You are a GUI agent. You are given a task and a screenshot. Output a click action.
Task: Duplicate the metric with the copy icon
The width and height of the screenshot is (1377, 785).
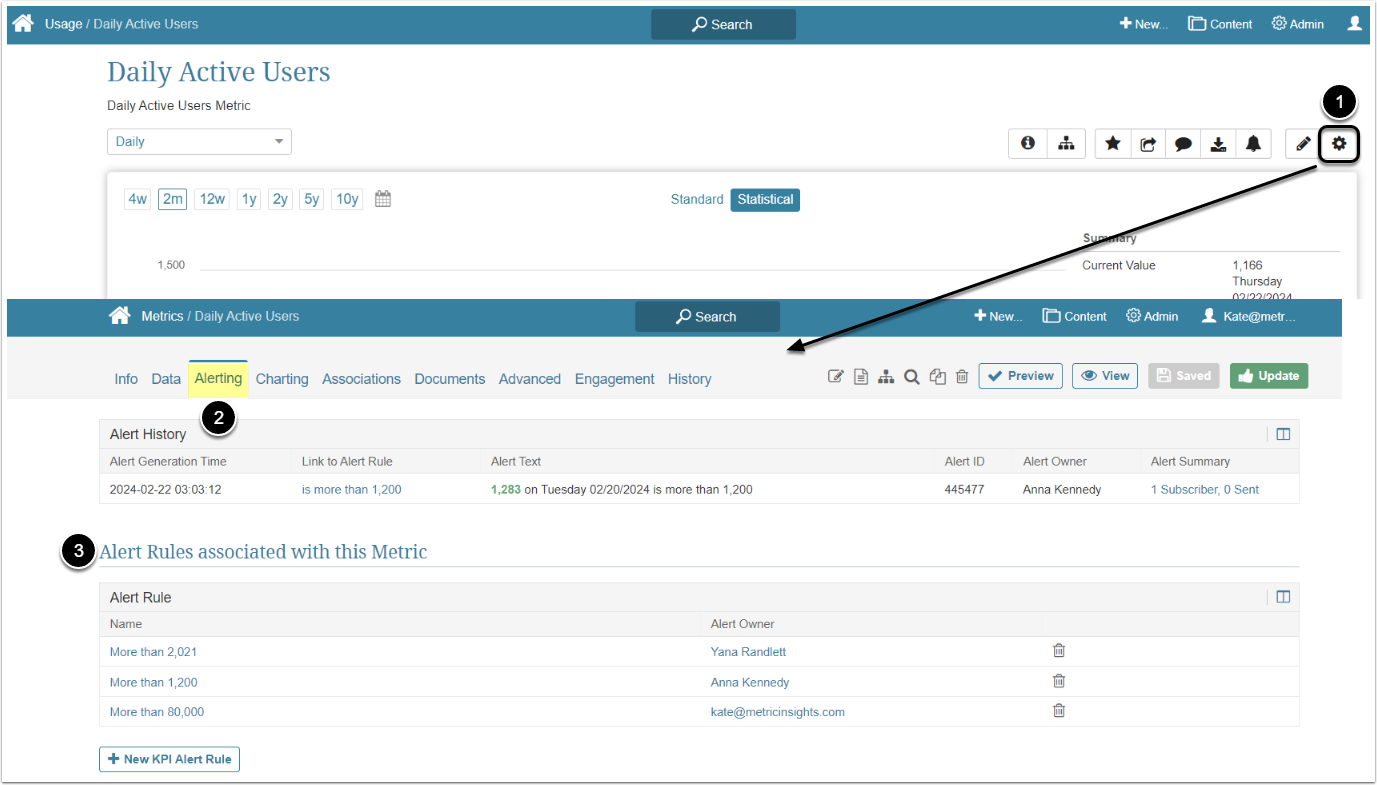[937, 376]
